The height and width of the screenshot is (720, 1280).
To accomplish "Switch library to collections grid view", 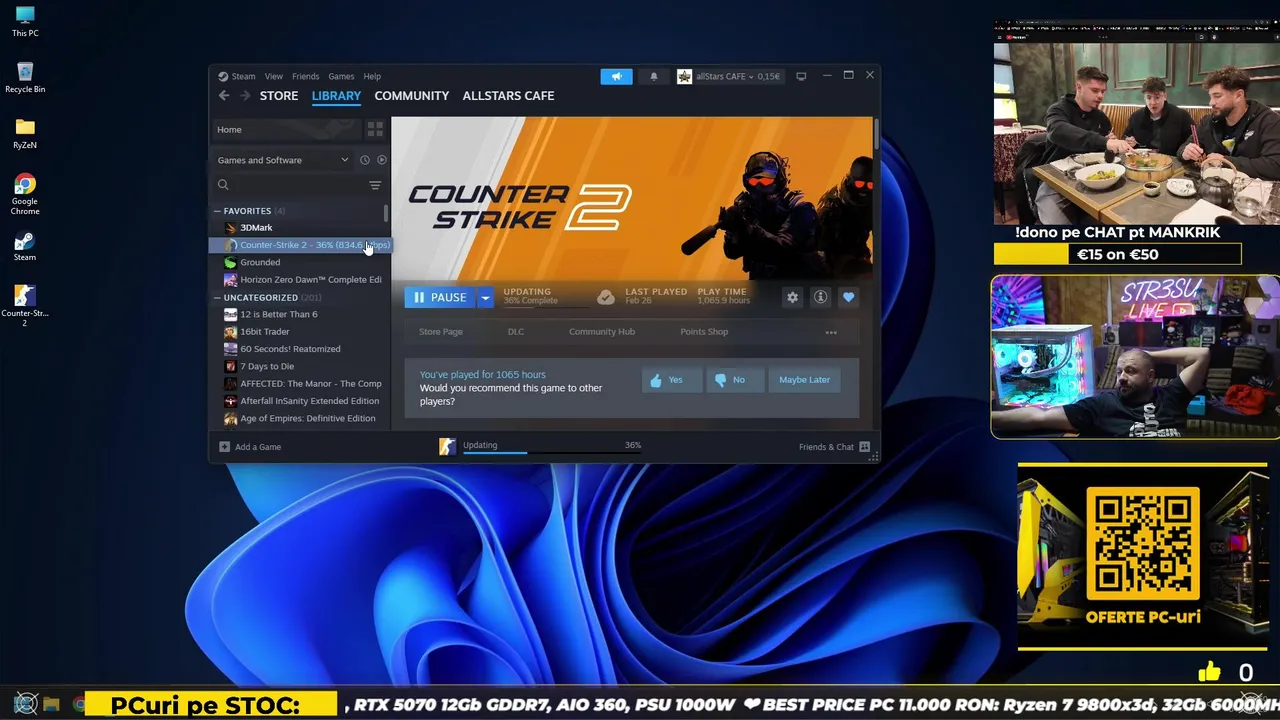I will click(x=375, y=129).
